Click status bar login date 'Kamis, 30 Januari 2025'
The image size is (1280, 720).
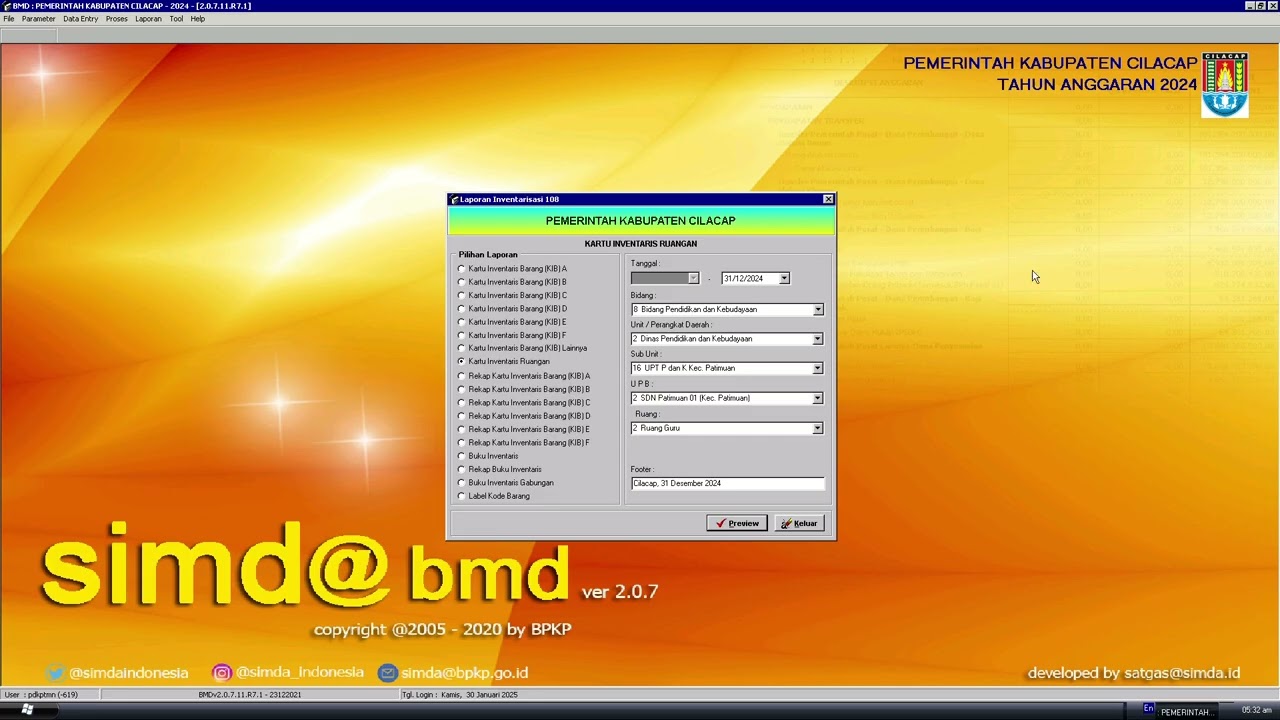click(x=479, y=694)
